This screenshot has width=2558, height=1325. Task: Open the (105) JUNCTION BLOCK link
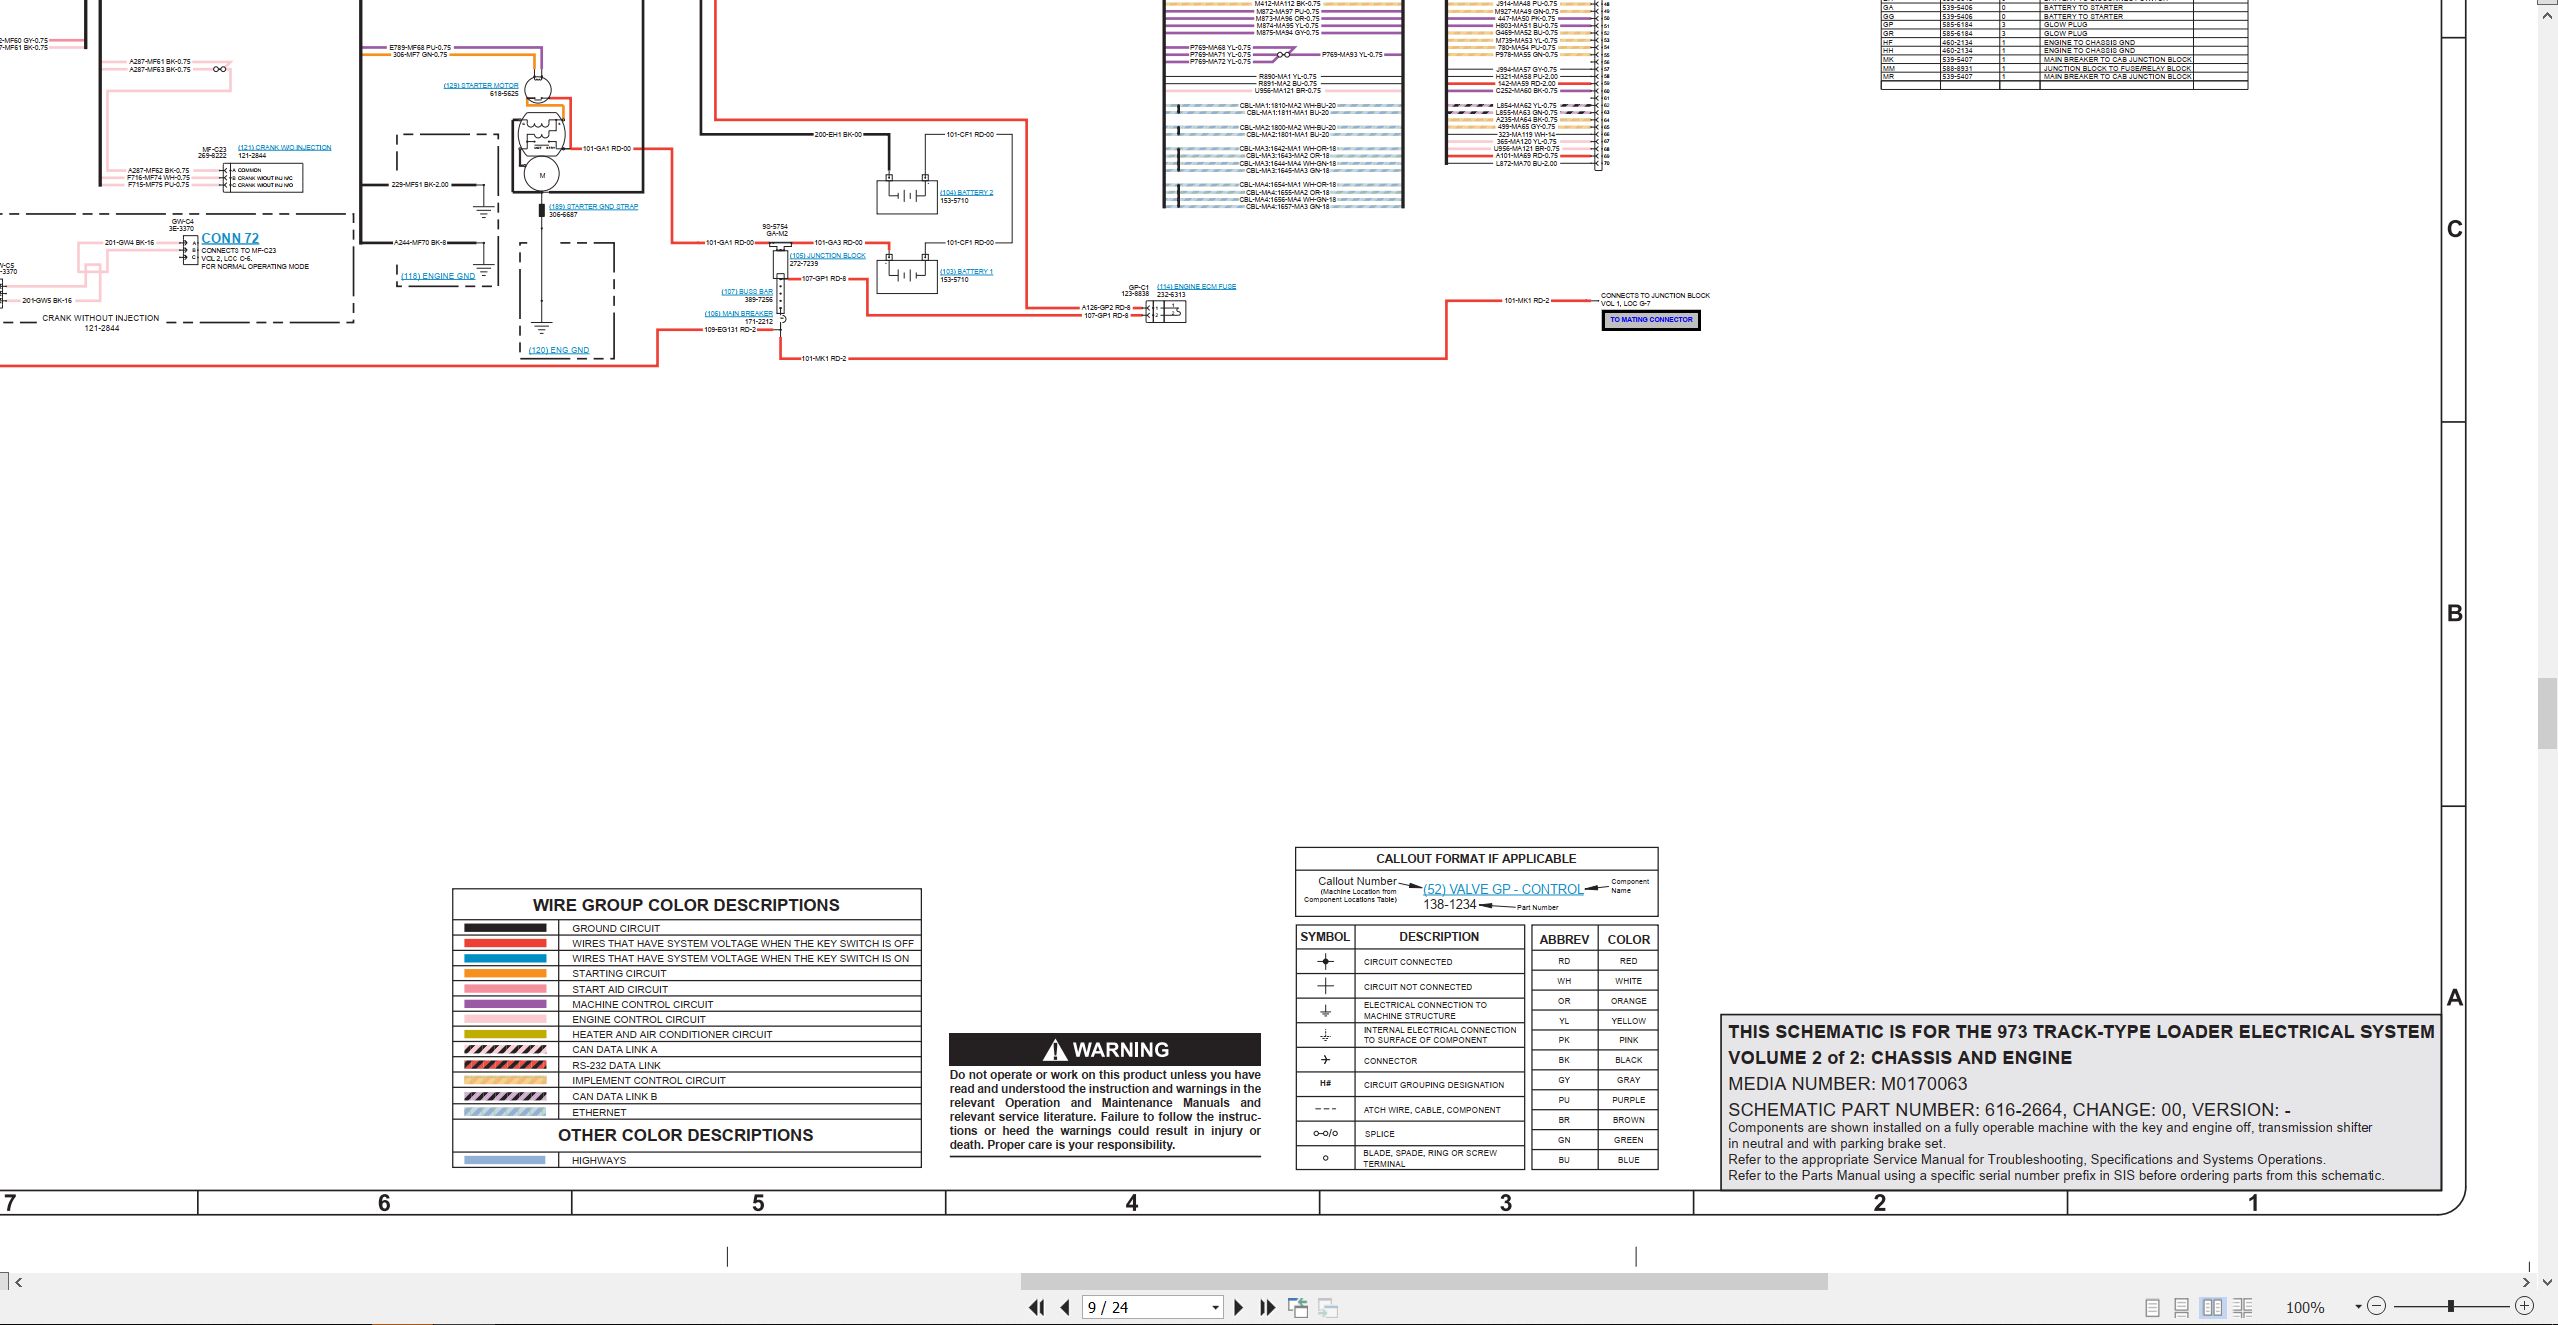[828, 256]
